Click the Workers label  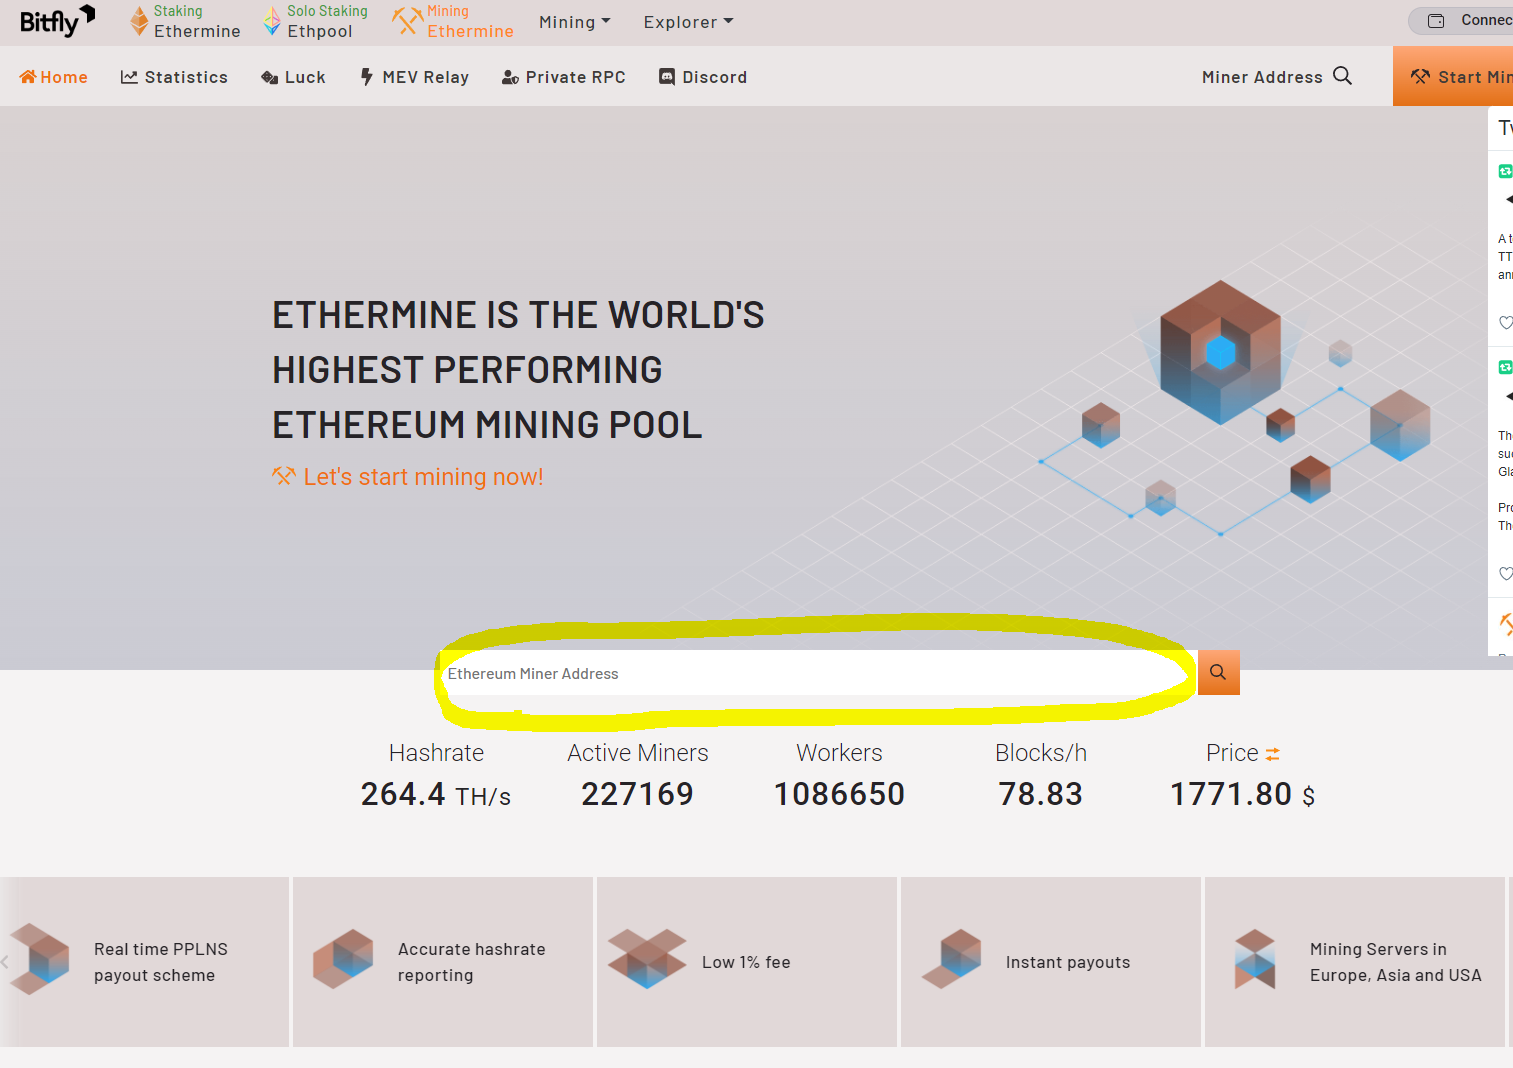(839, 753)
